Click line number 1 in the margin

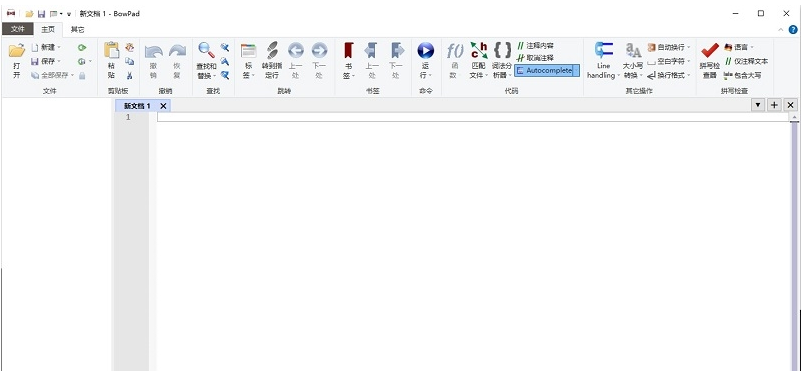pyautogui.click(x=128, y=117)
